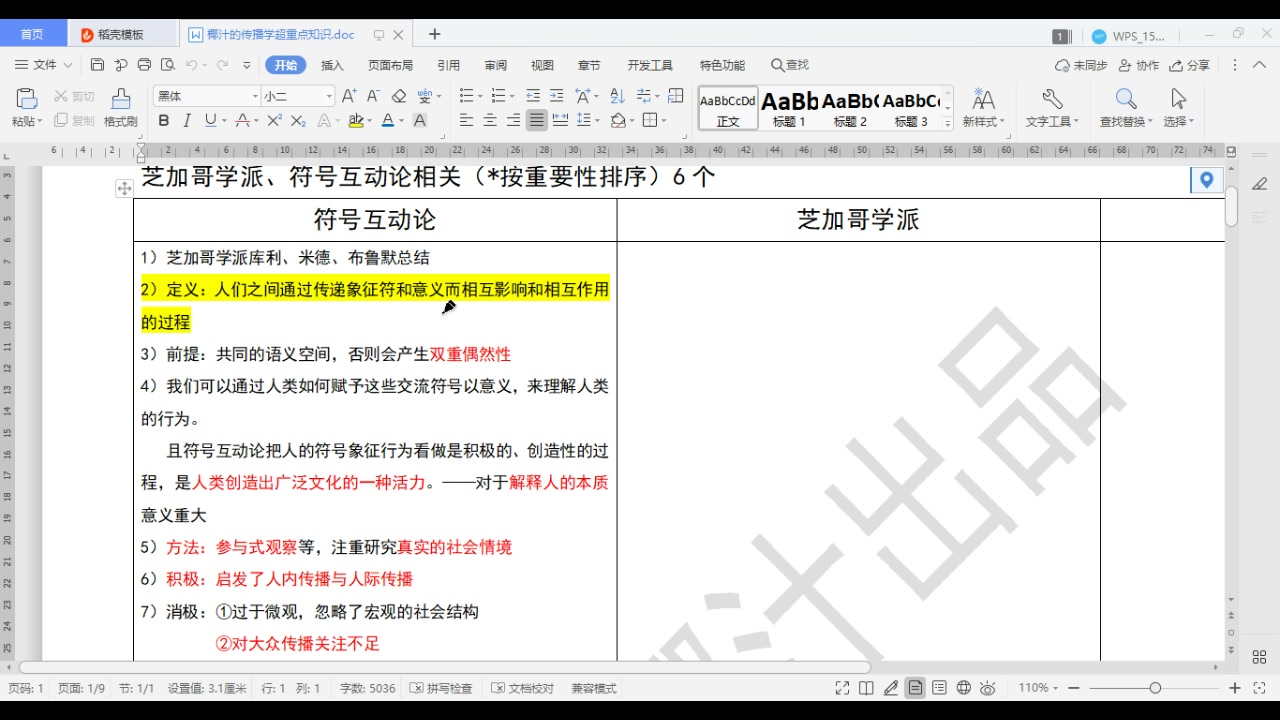The height and width of the screenshot is (720, 1280).
Task: Switch to the Review (审阅) tab
Action: (x=495, y=65)
